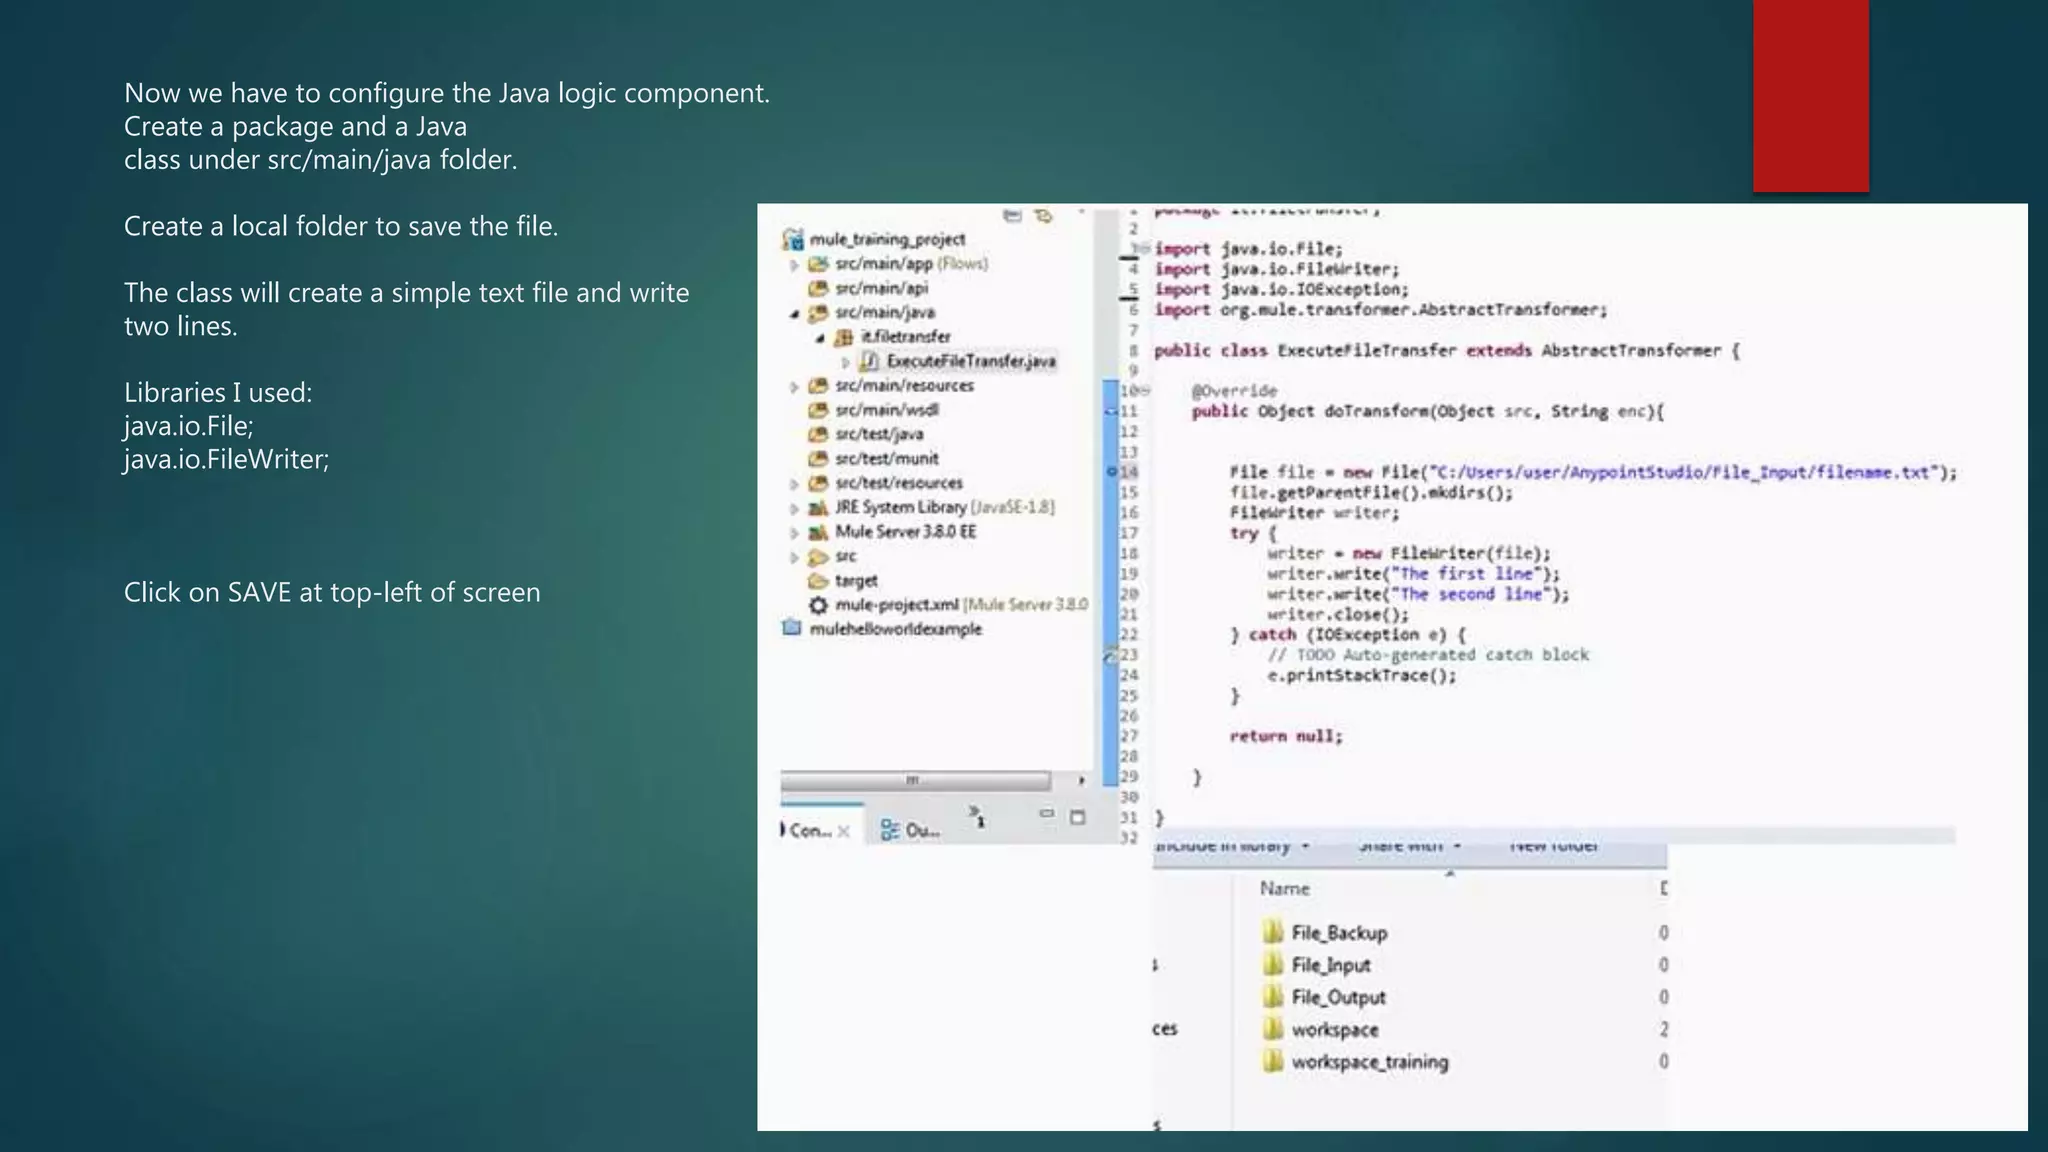Open the Include in library menu
This screenshot has width=2048, height=1152.
tap(1232, 846)
